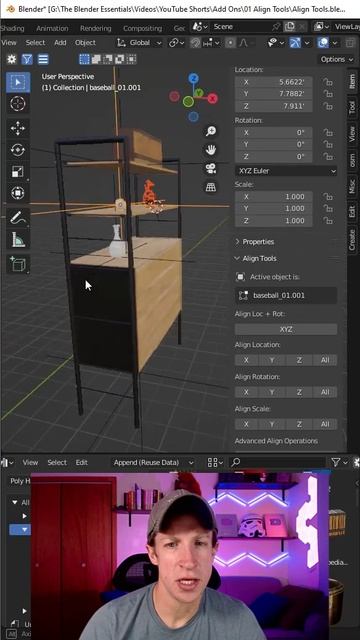Switch to the Rendering workspace tab
Image resolution: width=360 pixels, height=640 pixels.
96,28
